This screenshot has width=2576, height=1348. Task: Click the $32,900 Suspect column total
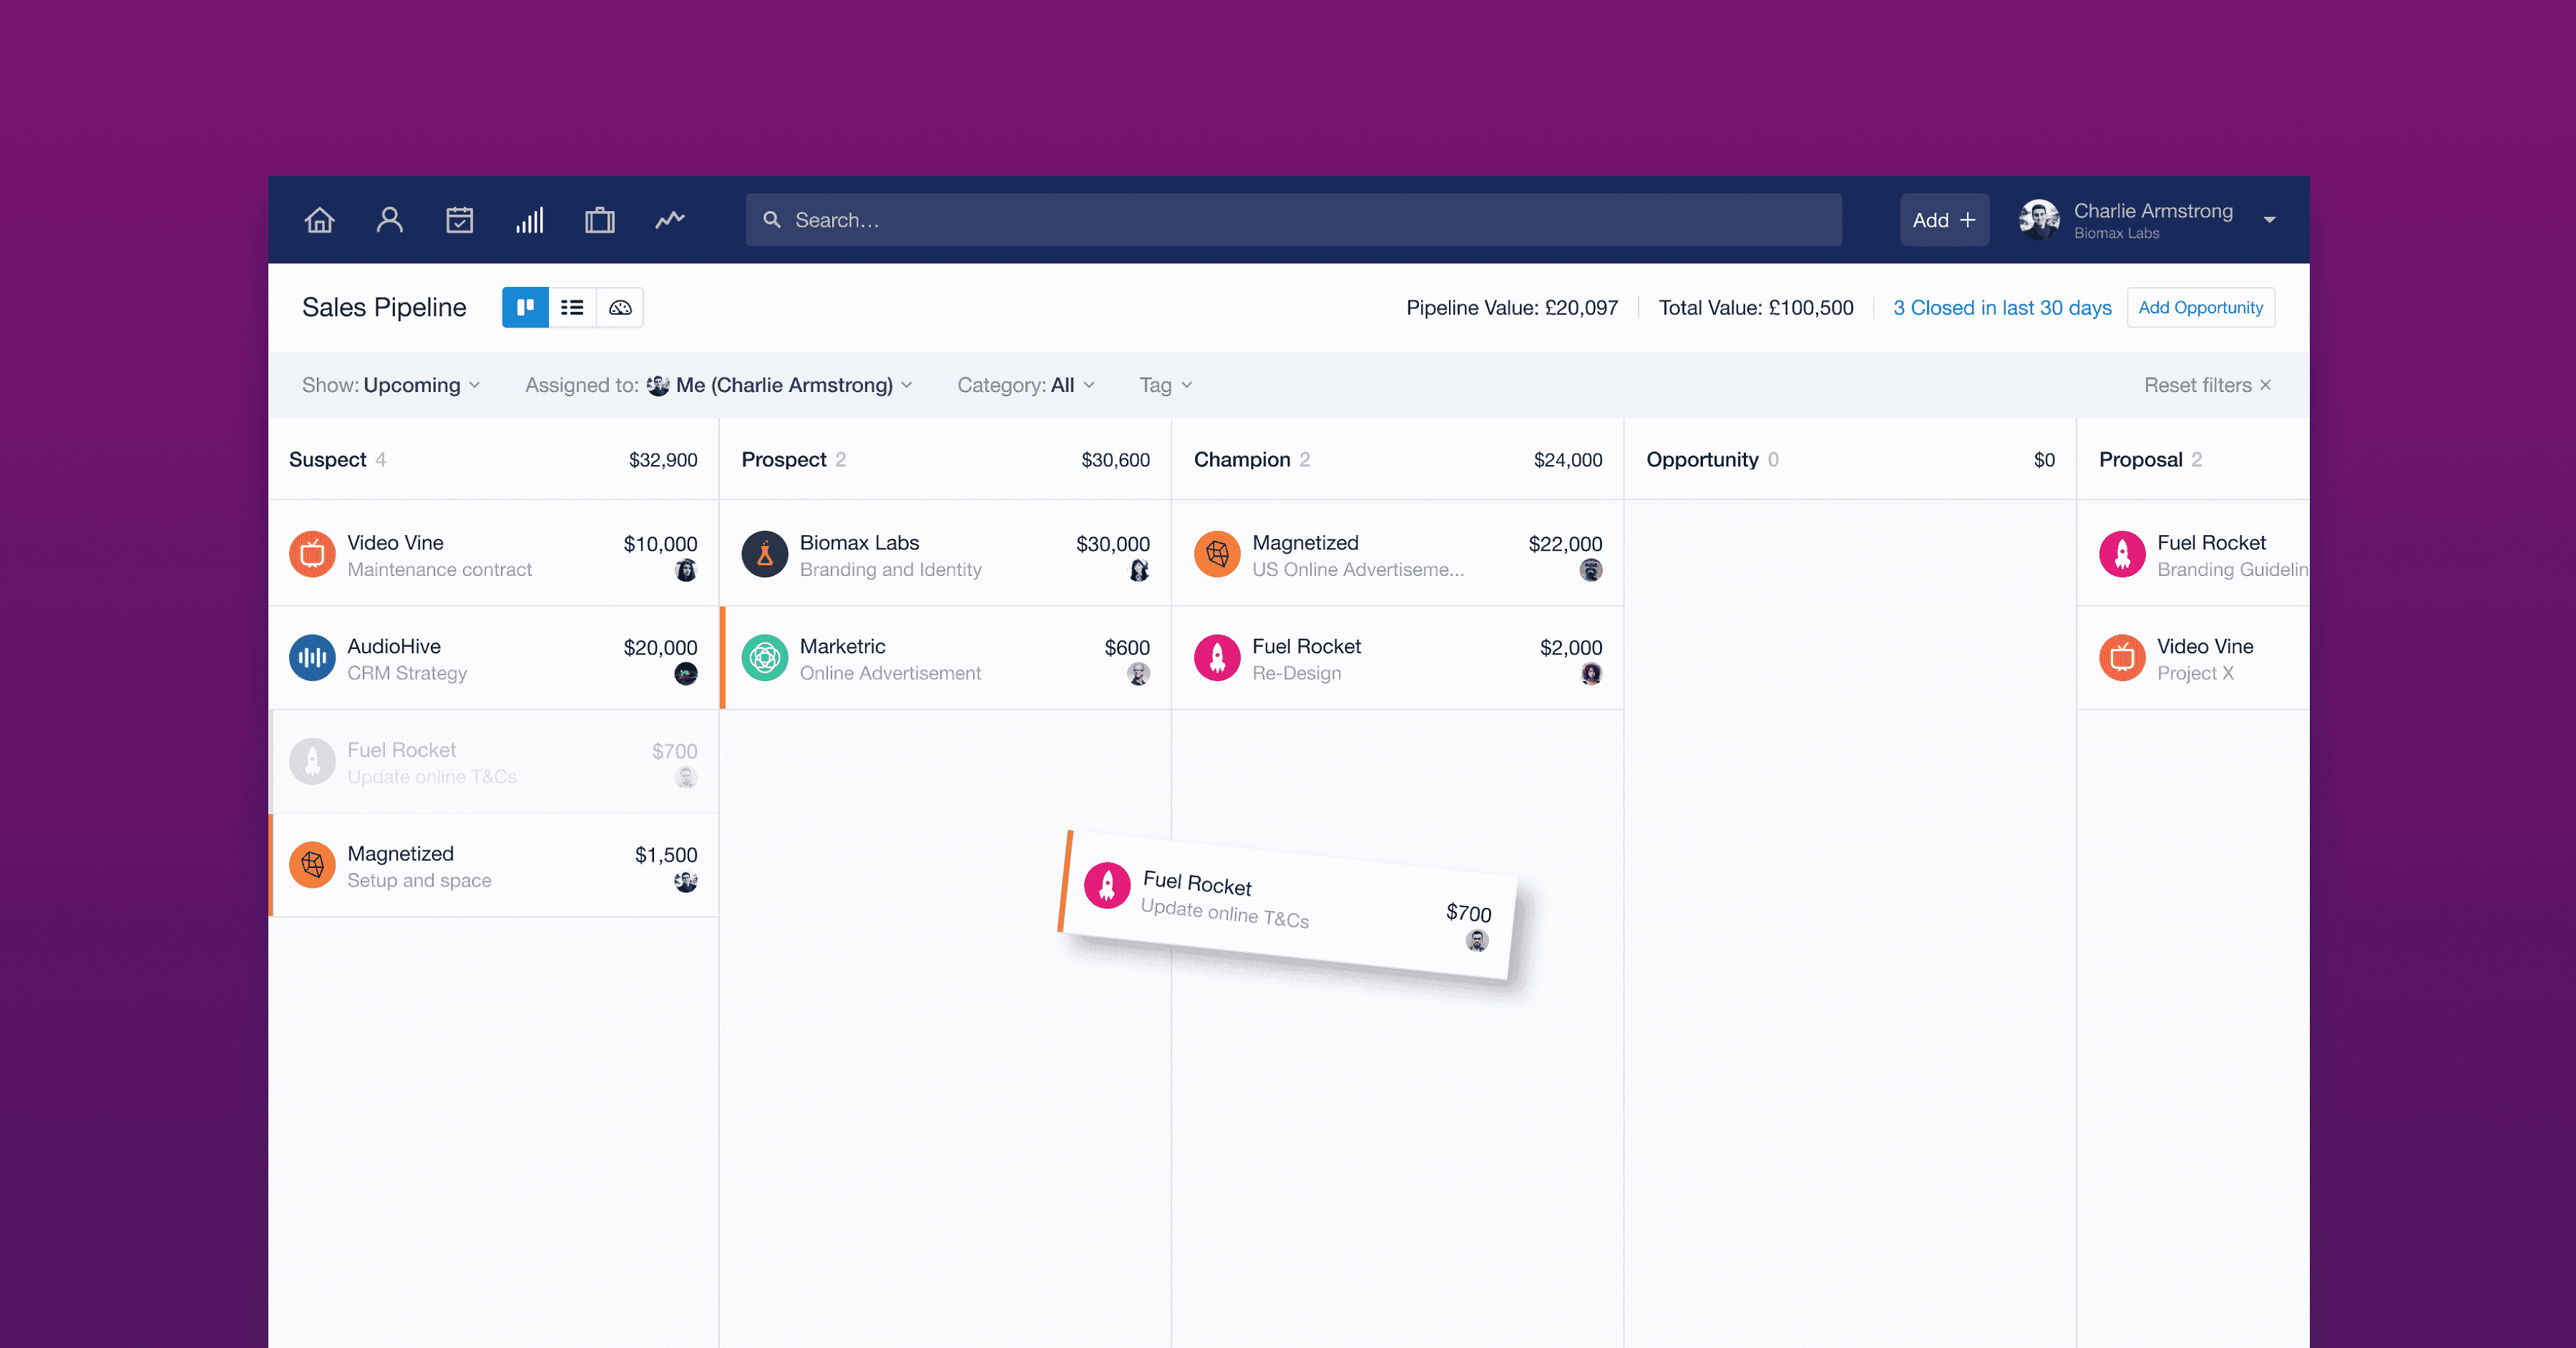(663, 460)
